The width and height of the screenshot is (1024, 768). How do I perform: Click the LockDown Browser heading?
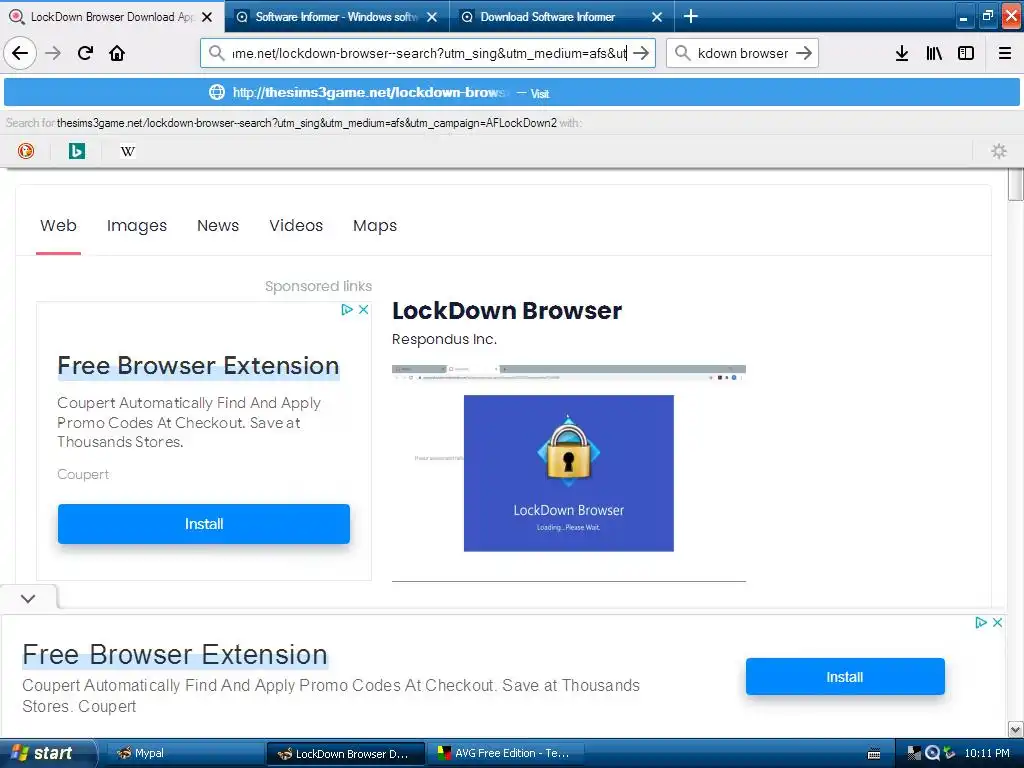507,311
